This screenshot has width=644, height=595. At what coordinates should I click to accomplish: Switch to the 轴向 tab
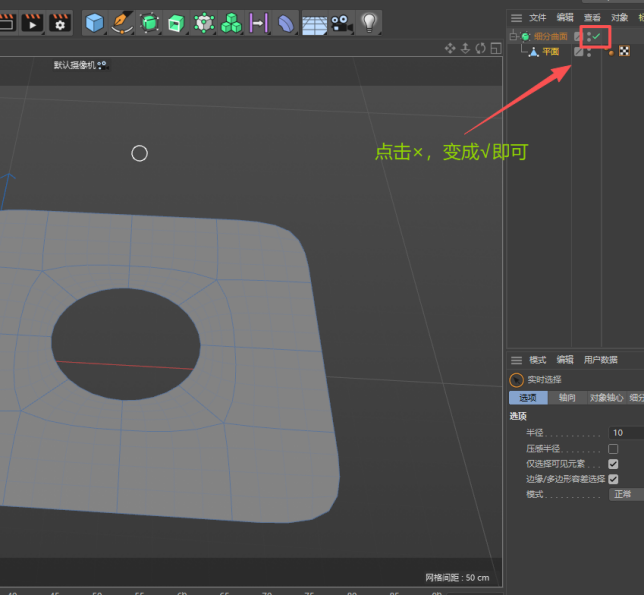click(567, 397)
